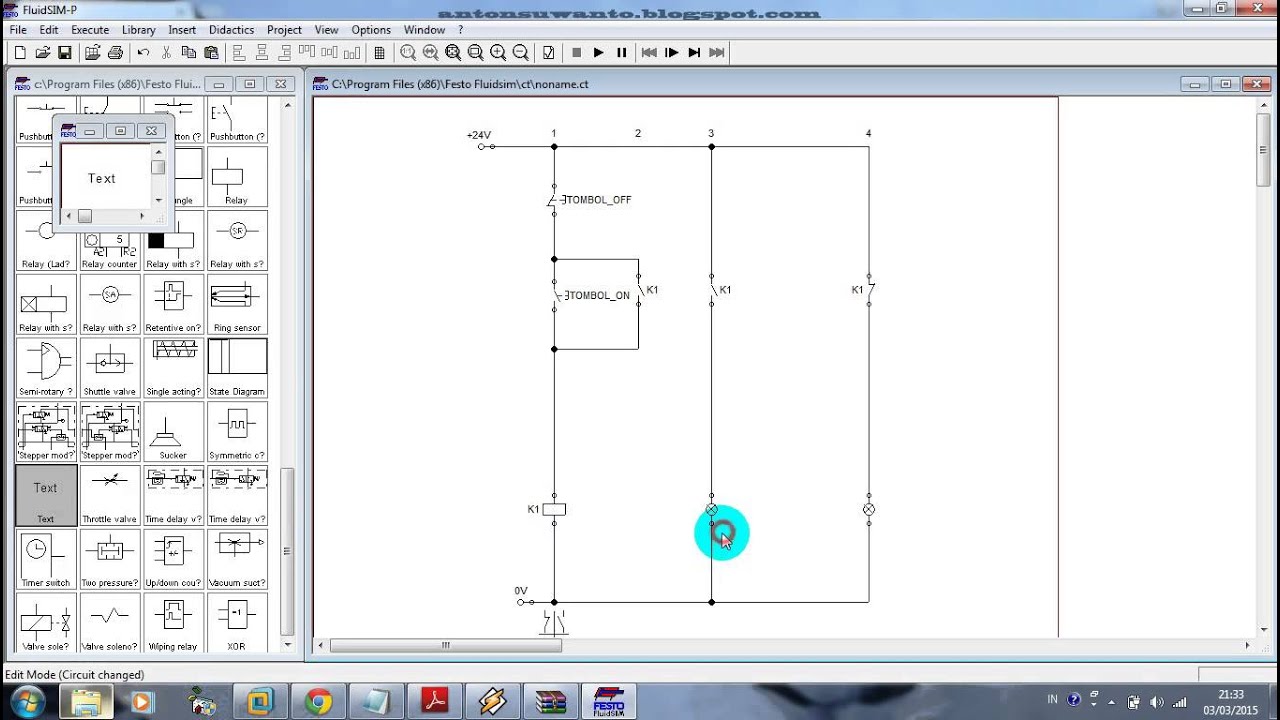Click the K1 break contact in path 4
Image resolution: width=1280 pixels, height=720 pixels.
point(869,290)
